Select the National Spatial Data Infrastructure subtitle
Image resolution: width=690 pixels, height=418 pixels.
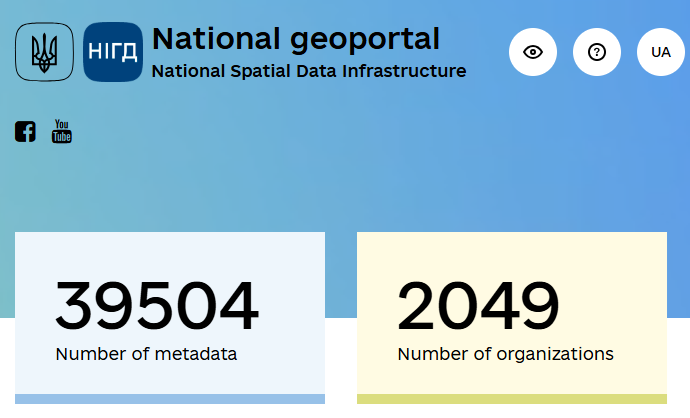[309, 71]
